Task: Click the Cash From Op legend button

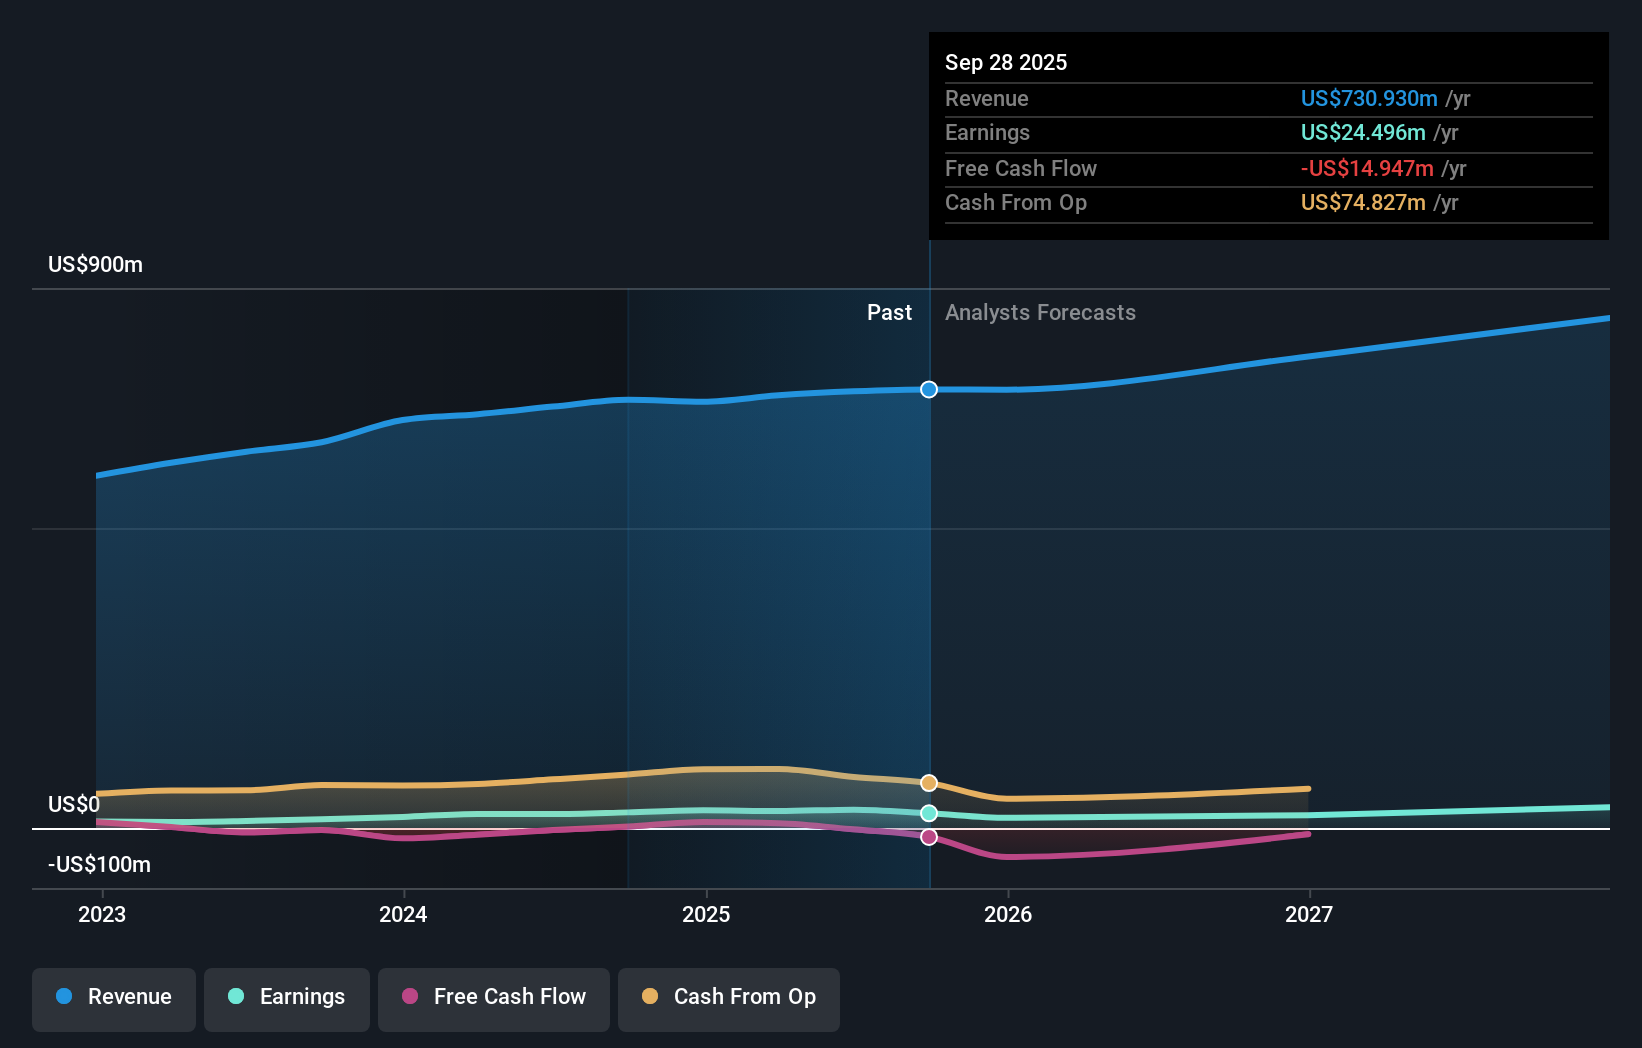Action: (x=728, y=997)
